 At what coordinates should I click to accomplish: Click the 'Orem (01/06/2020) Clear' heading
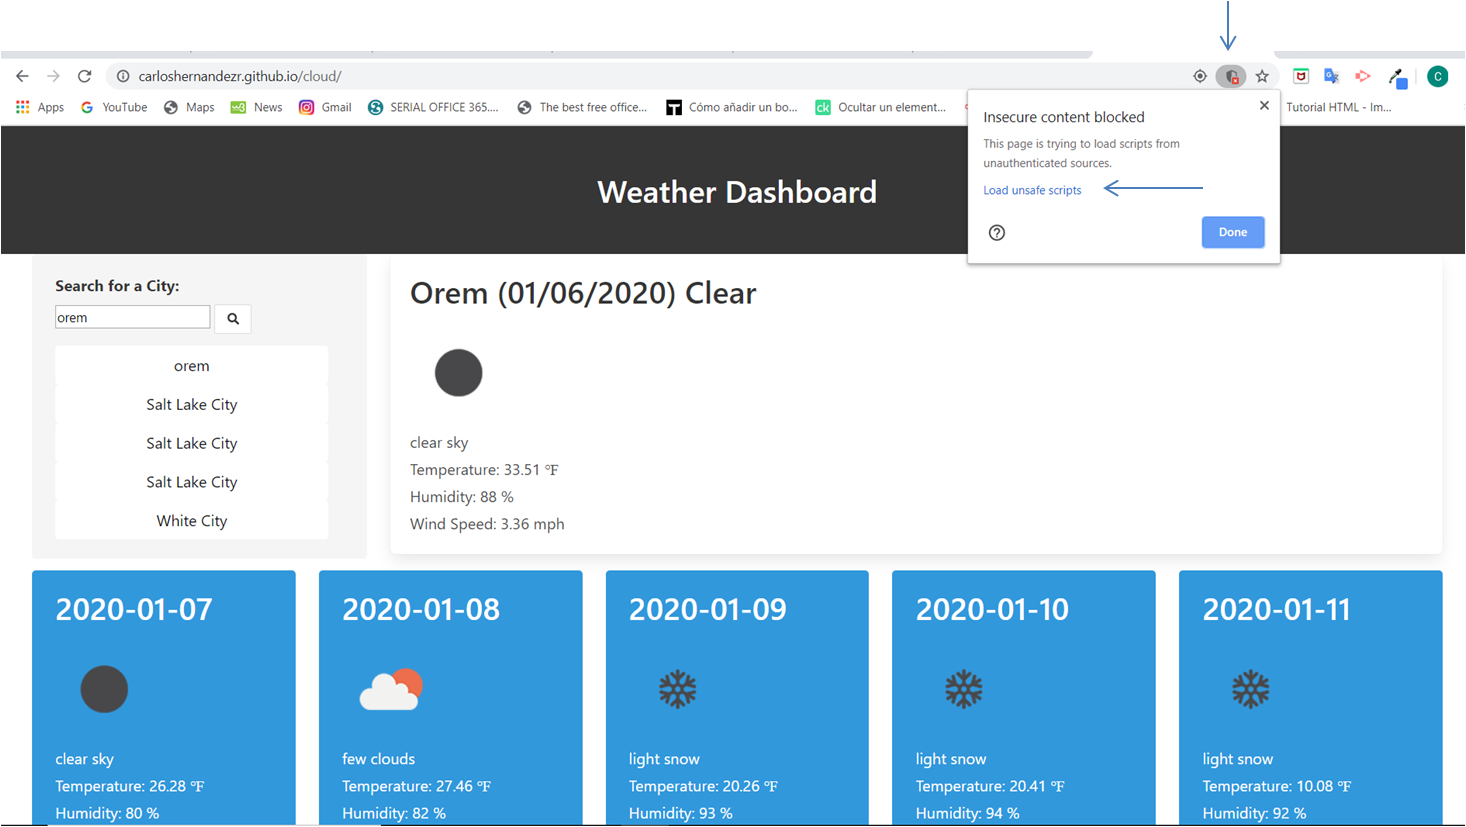583,293
